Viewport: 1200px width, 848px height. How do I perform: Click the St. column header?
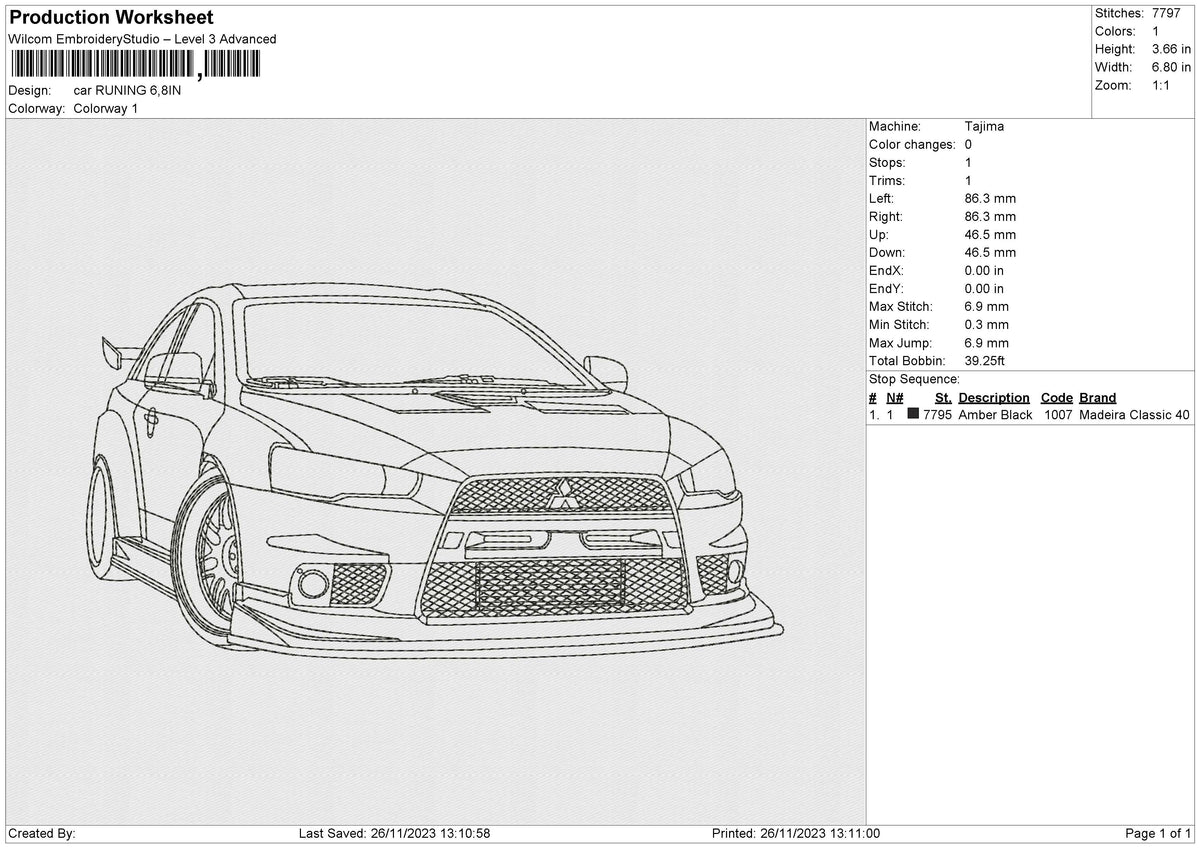(x=943, y=397)
